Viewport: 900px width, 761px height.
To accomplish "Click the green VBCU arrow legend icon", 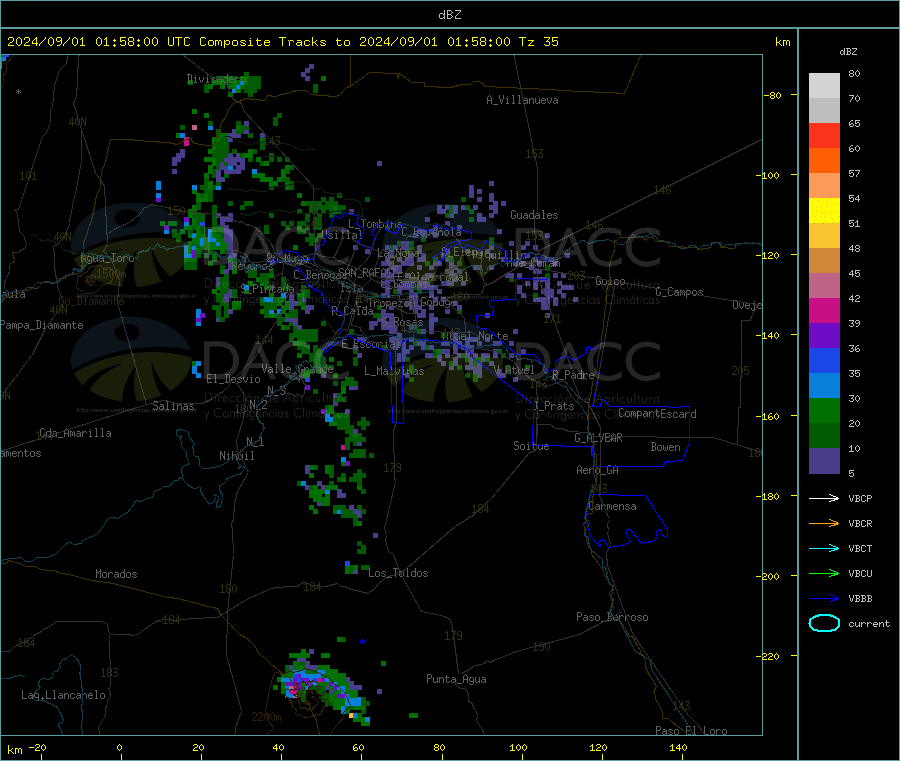I will pos(824,573).
